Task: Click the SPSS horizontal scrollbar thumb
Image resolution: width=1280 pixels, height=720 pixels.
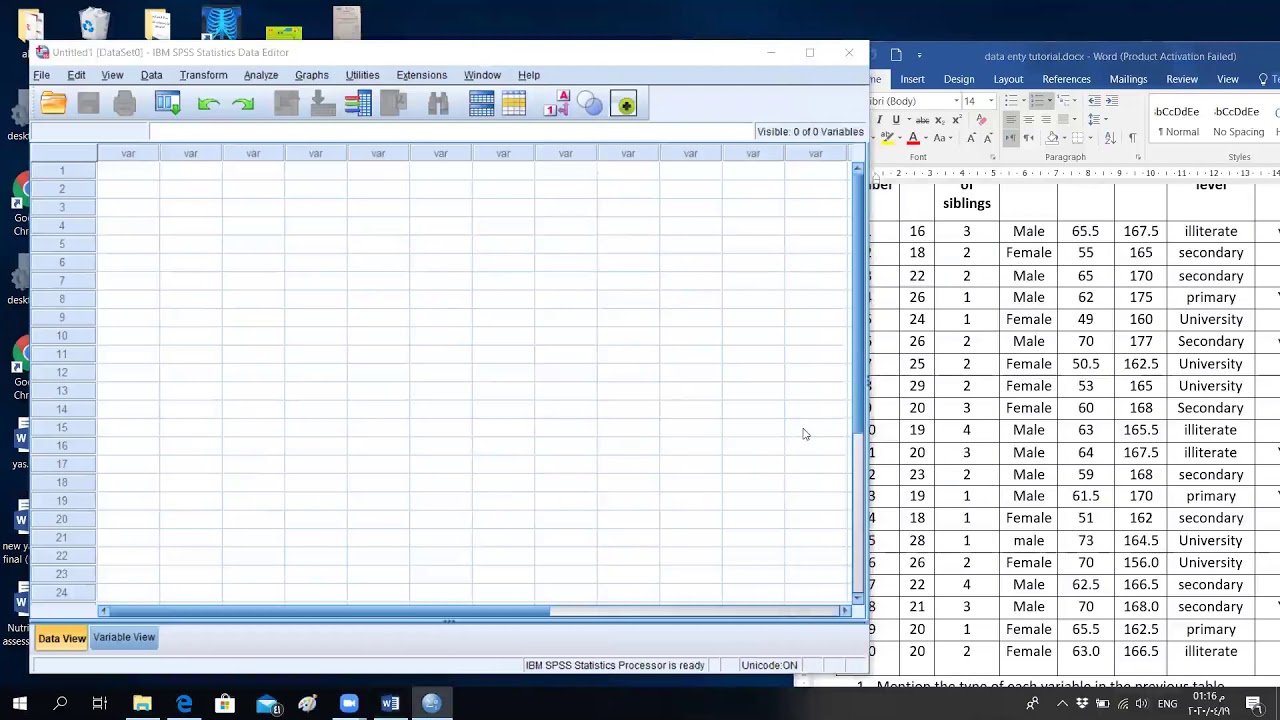Action: (329, 610)
